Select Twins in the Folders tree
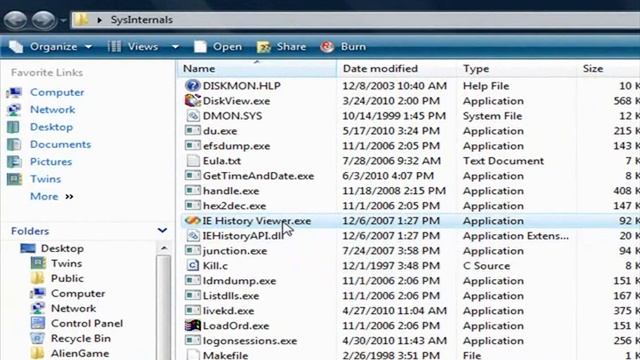 point(66,264)
